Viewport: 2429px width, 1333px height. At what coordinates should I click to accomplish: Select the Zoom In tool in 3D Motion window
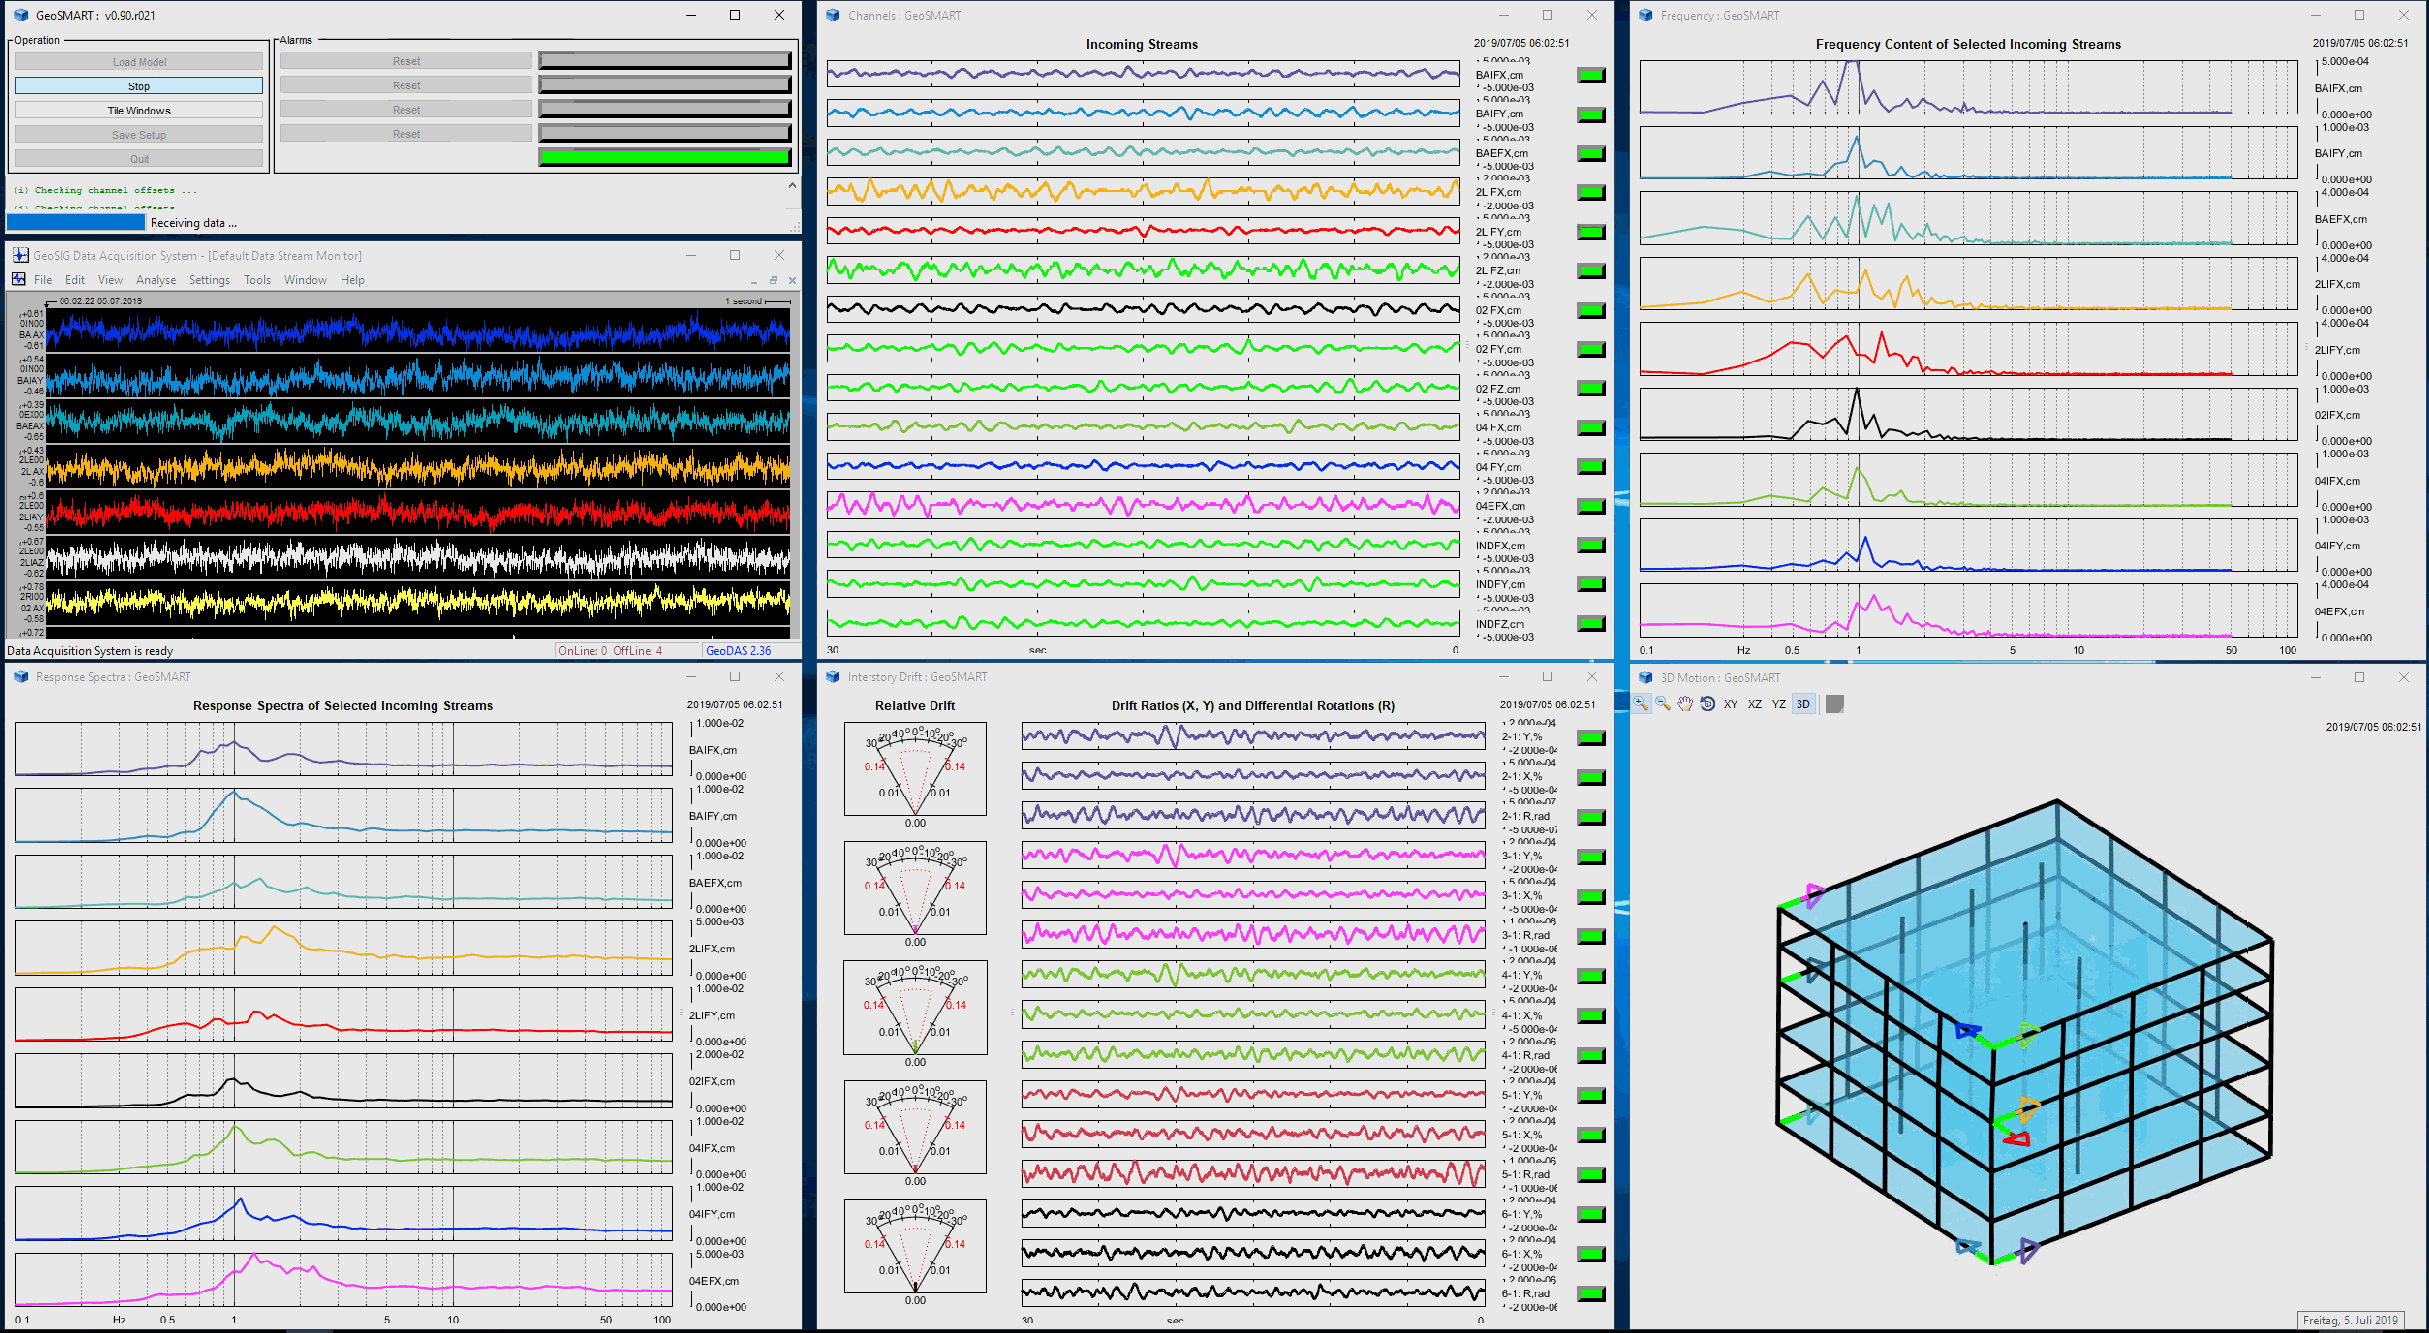pos(1641,704)
